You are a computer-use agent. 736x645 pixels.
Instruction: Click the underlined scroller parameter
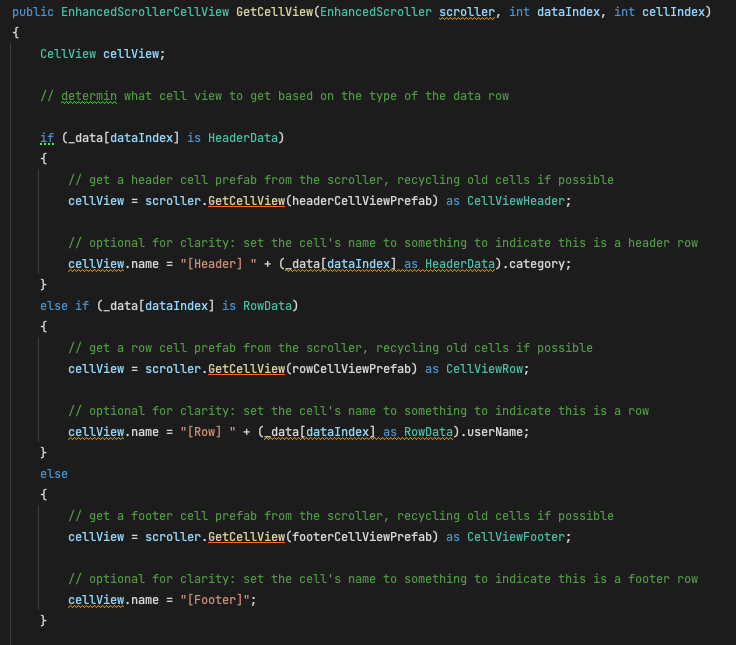pyautogui.click(x=467, y=12)
